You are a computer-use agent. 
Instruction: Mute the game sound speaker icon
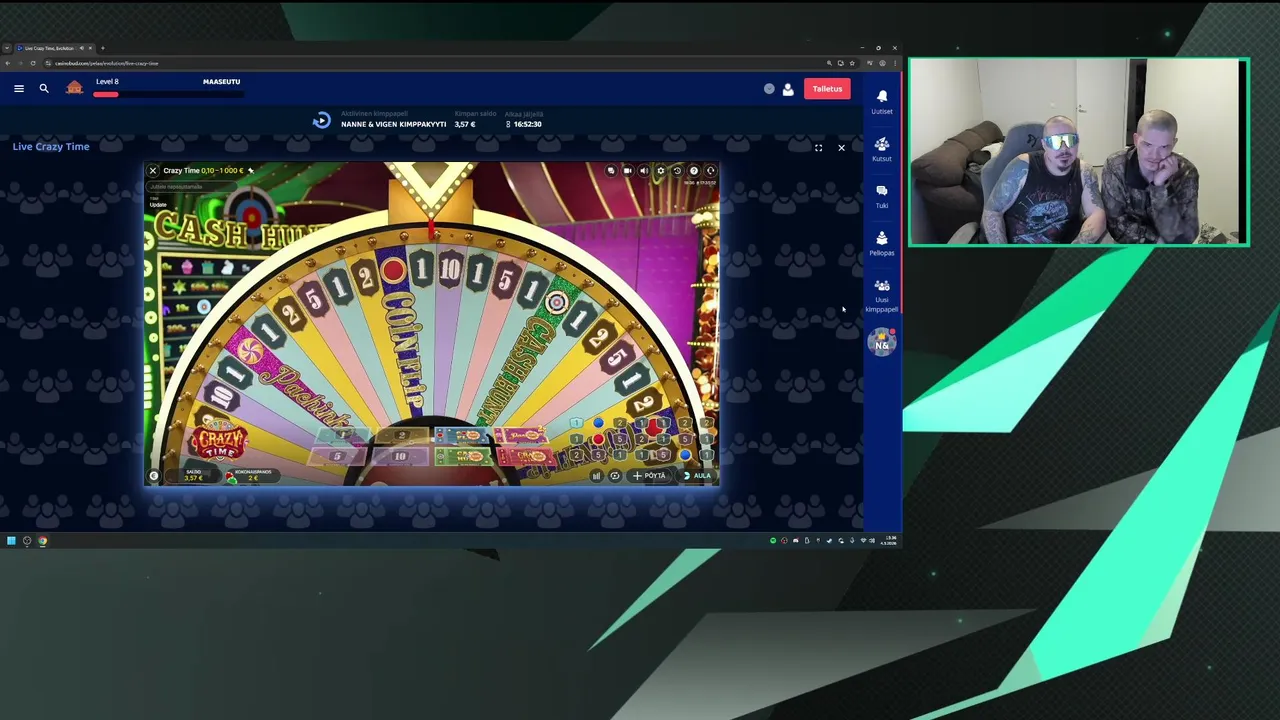coord(644,171)
